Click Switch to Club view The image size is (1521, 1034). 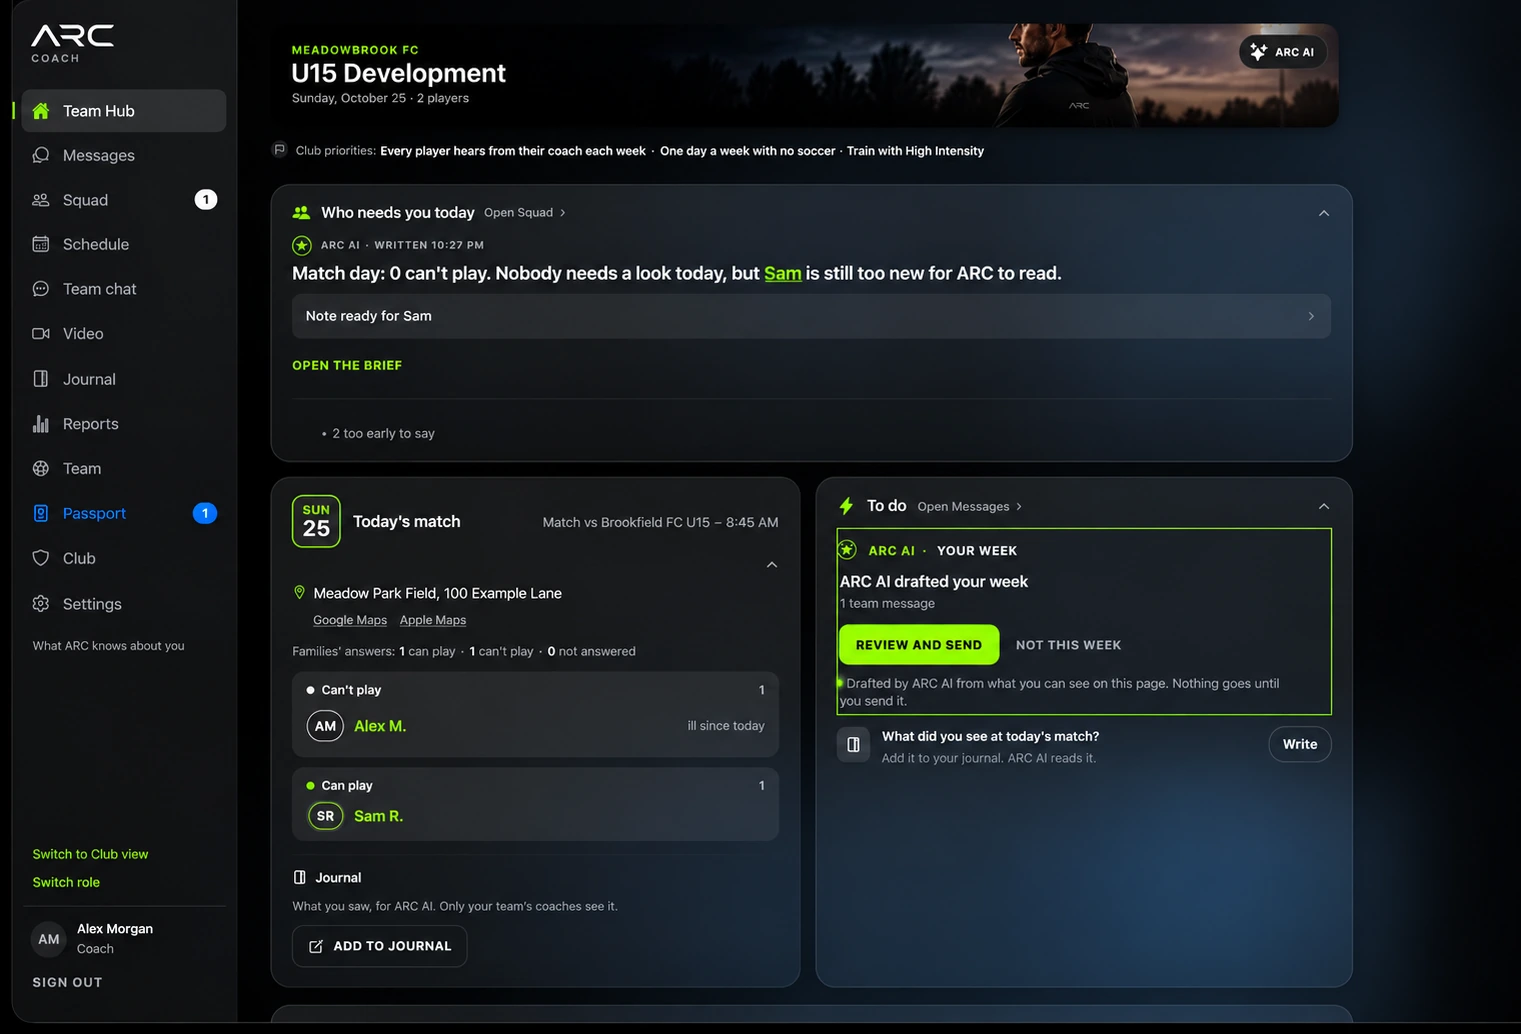tap(90, 854)
